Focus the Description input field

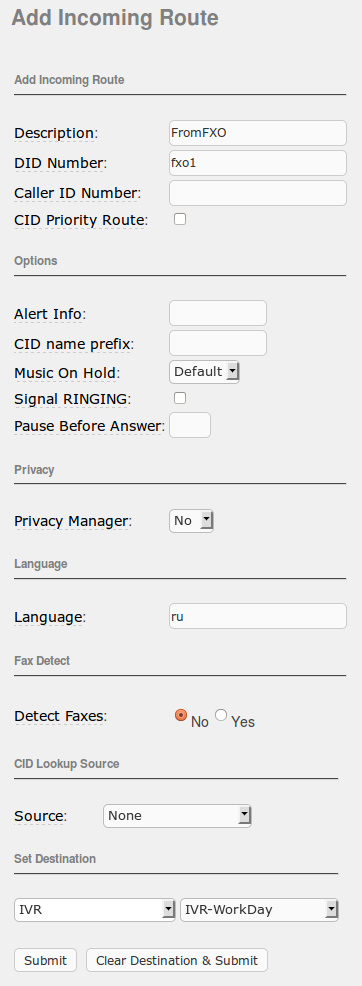click(258, 133)
